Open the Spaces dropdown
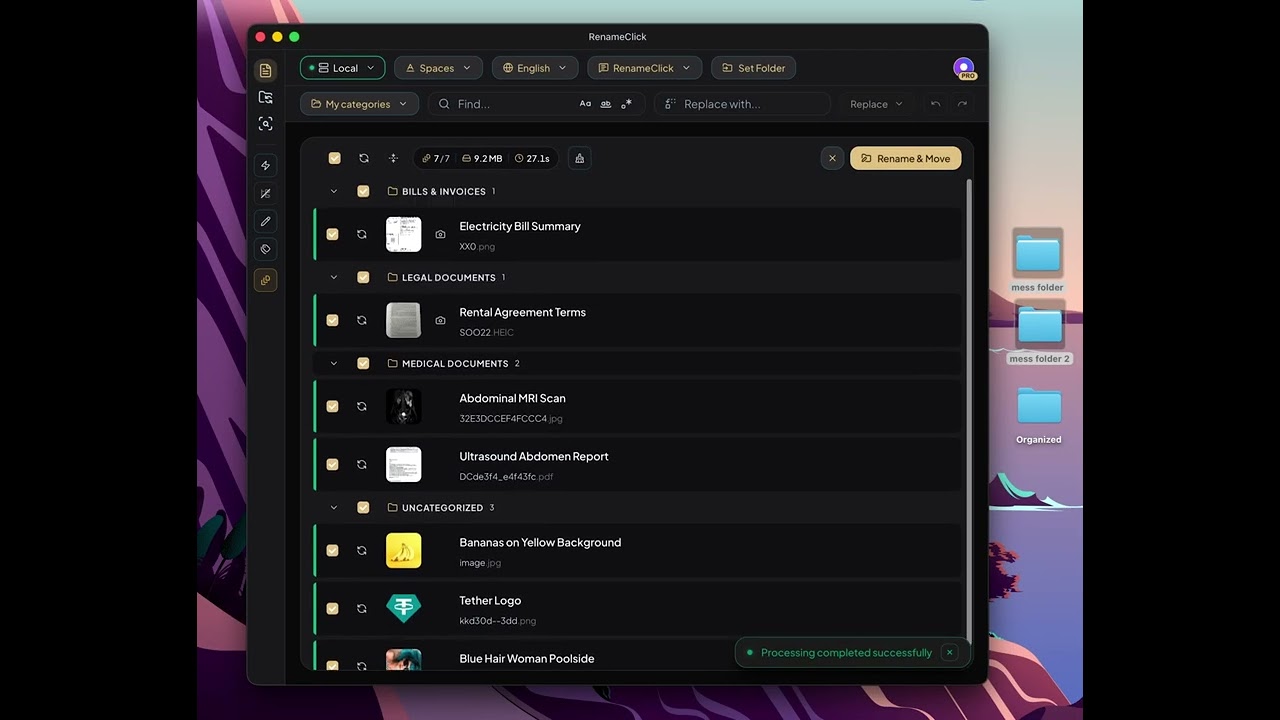1280x720 pixels. point(439,68)
